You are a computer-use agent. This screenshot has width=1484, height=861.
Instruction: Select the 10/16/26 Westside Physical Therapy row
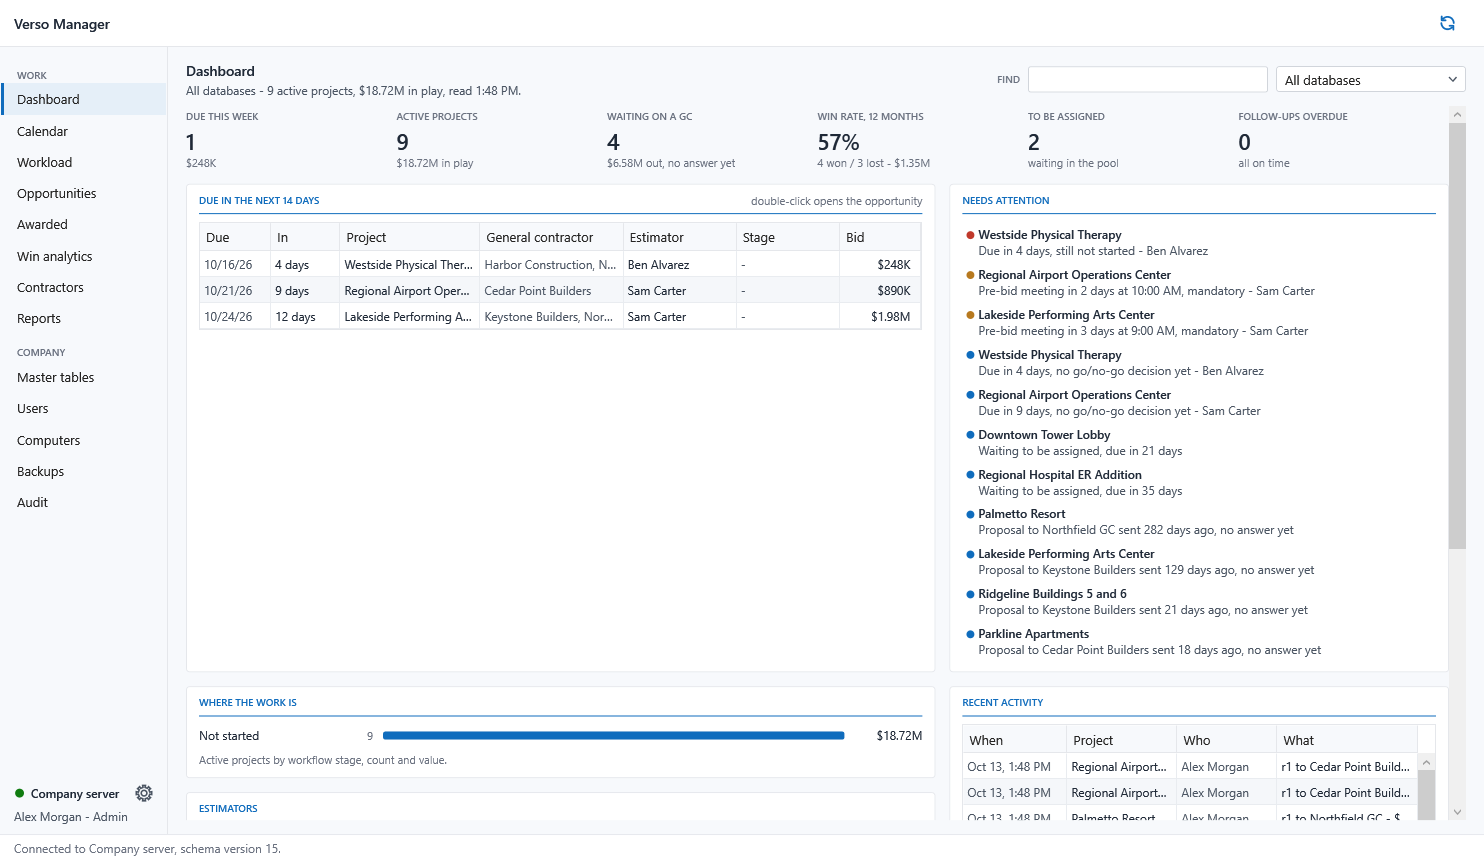[560, 264]
